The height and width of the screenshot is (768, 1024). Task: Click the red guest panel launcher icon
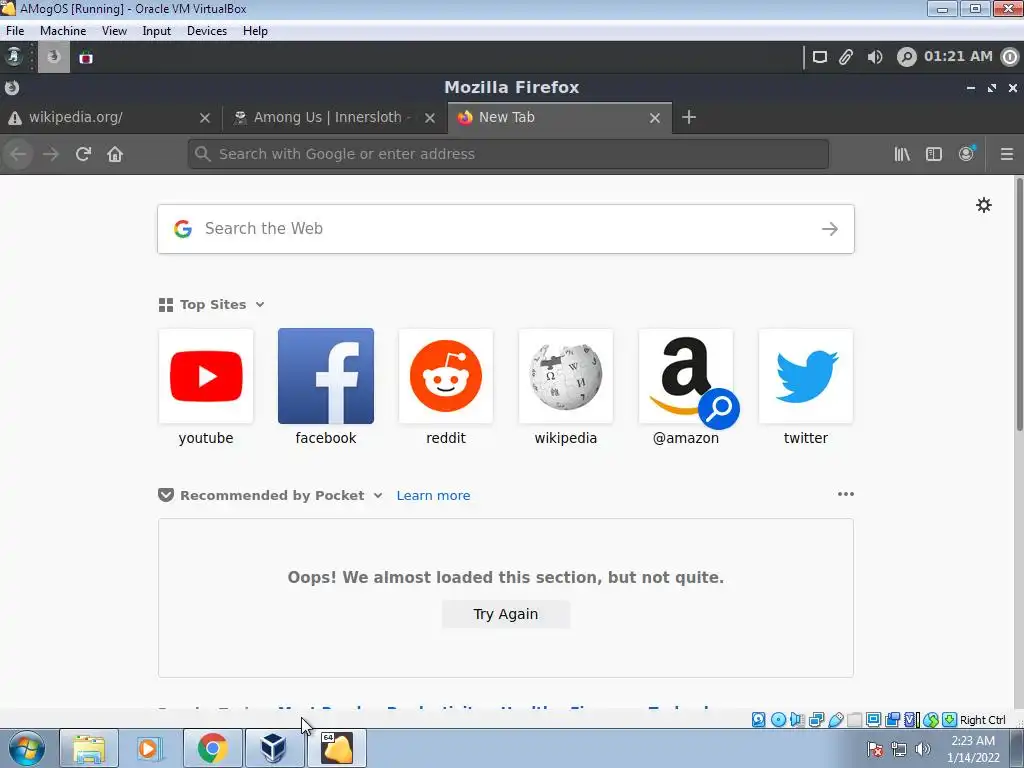(x=86, y=58)
